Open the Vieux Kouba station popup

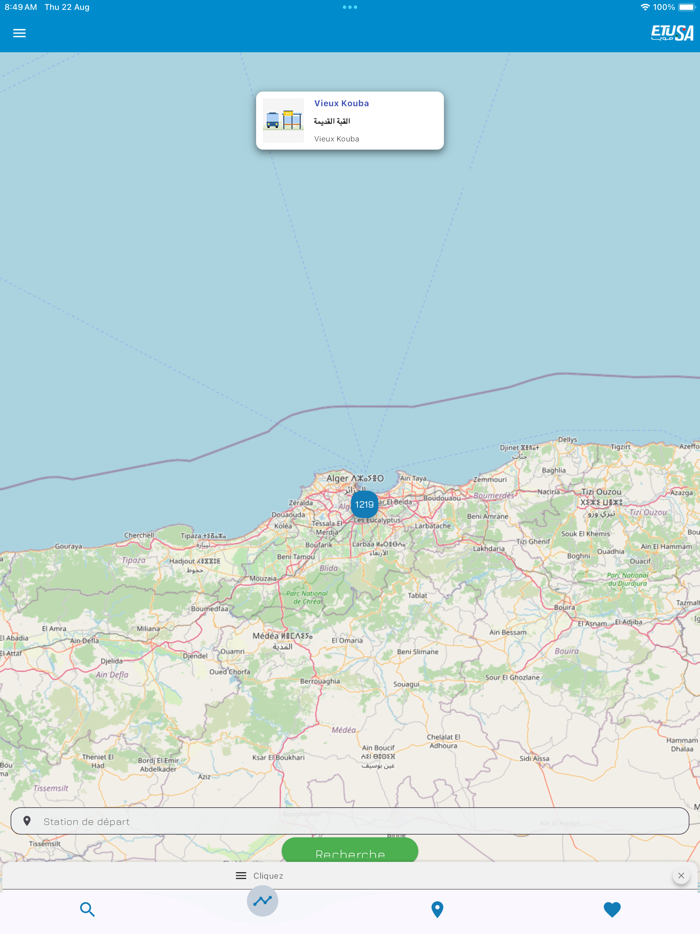coord(350,120)
